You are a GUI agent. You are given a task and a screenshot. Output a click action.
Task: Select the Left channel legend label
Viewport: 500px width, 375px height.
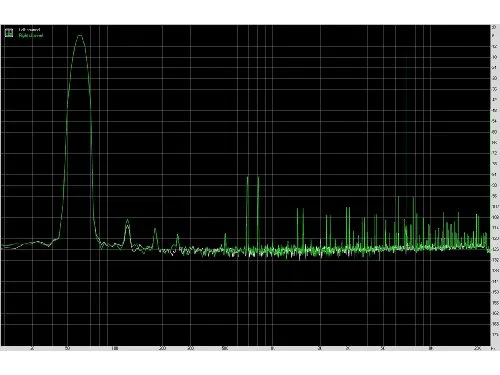[30, 30]
